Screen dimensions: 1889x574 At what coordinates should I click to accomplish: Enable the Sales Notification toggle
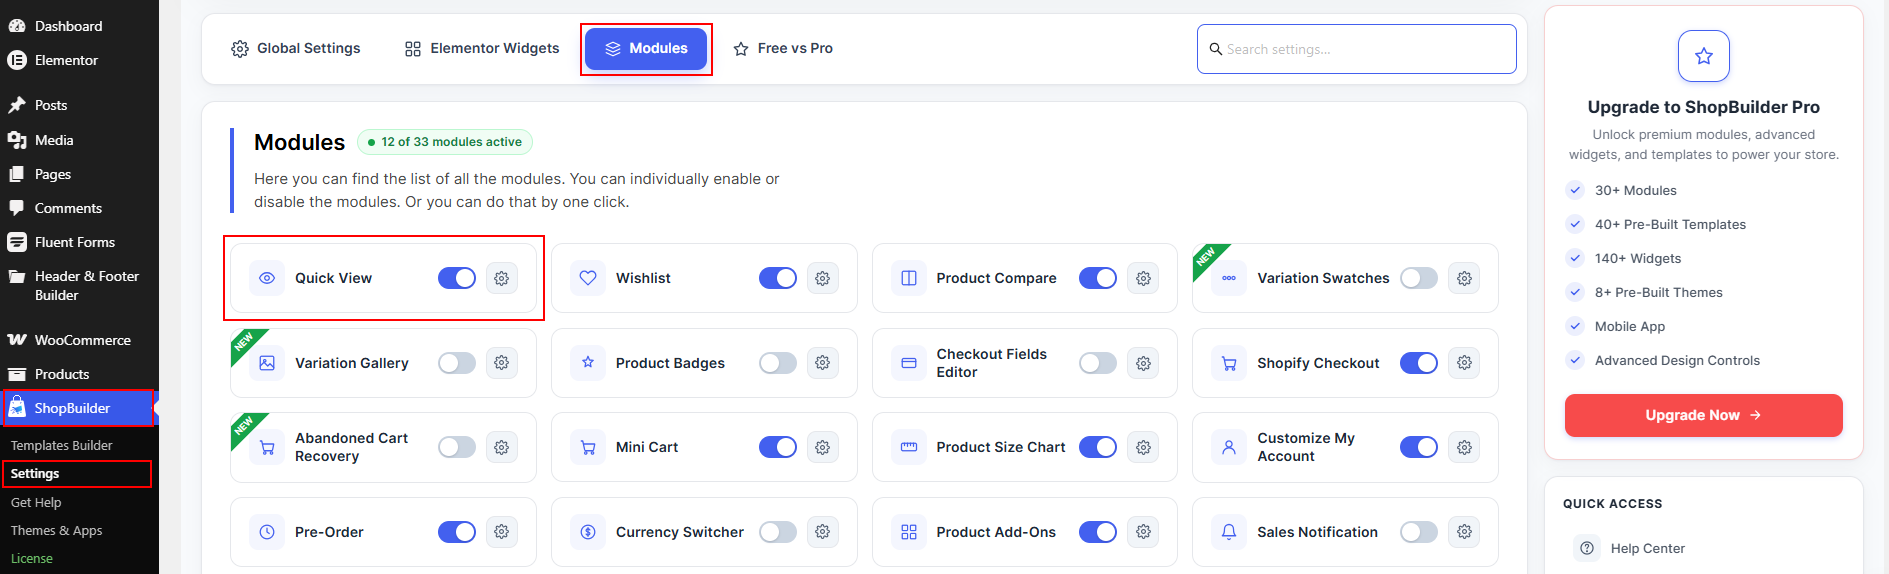tap(1419, 532)
